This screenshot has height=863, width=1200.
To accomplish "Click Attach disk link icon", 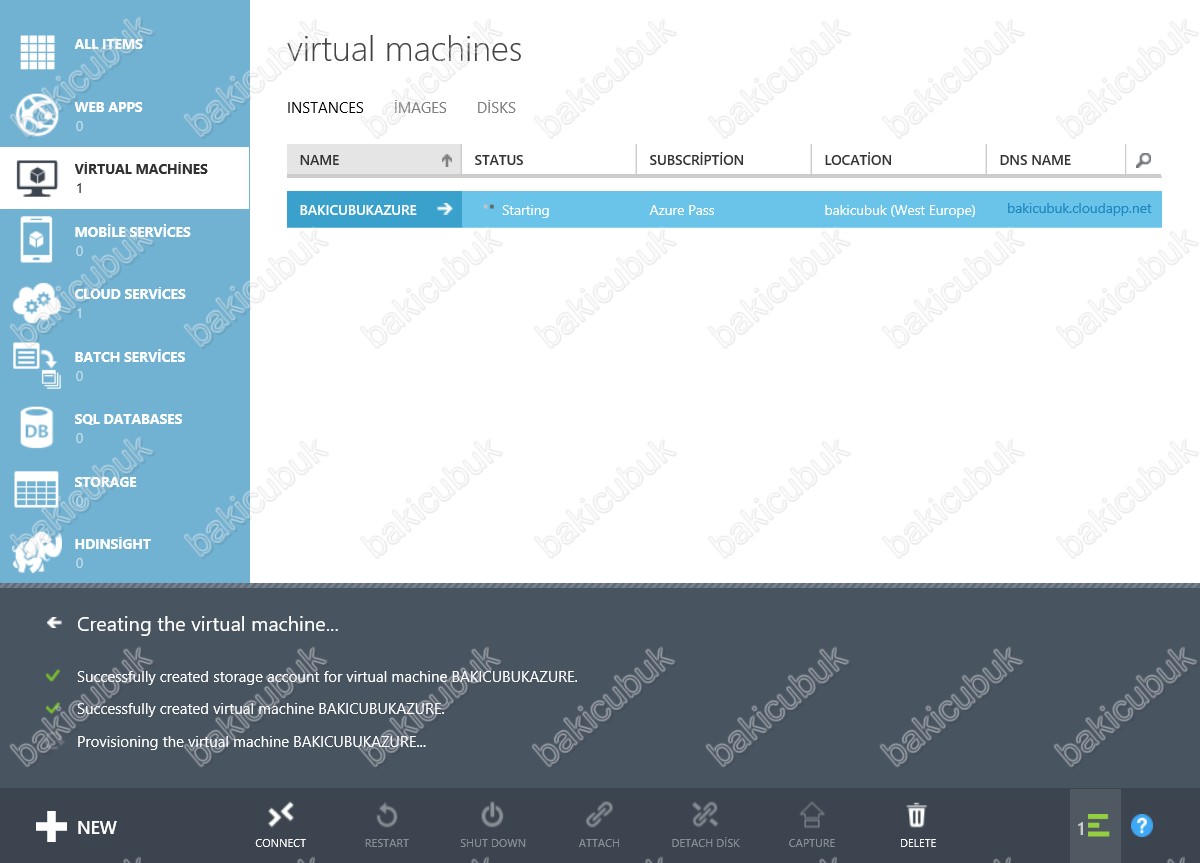I will 599,815.
